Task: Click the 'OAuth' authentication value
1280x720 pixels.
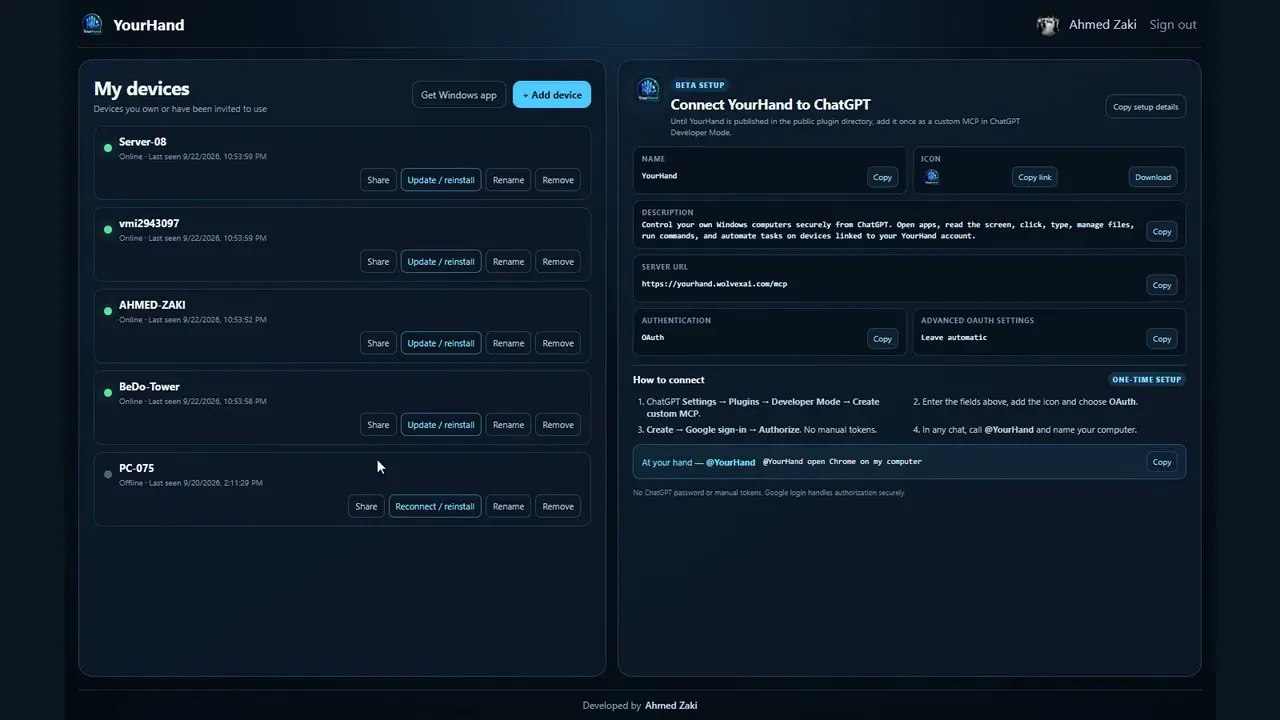Action: [653, 338]
